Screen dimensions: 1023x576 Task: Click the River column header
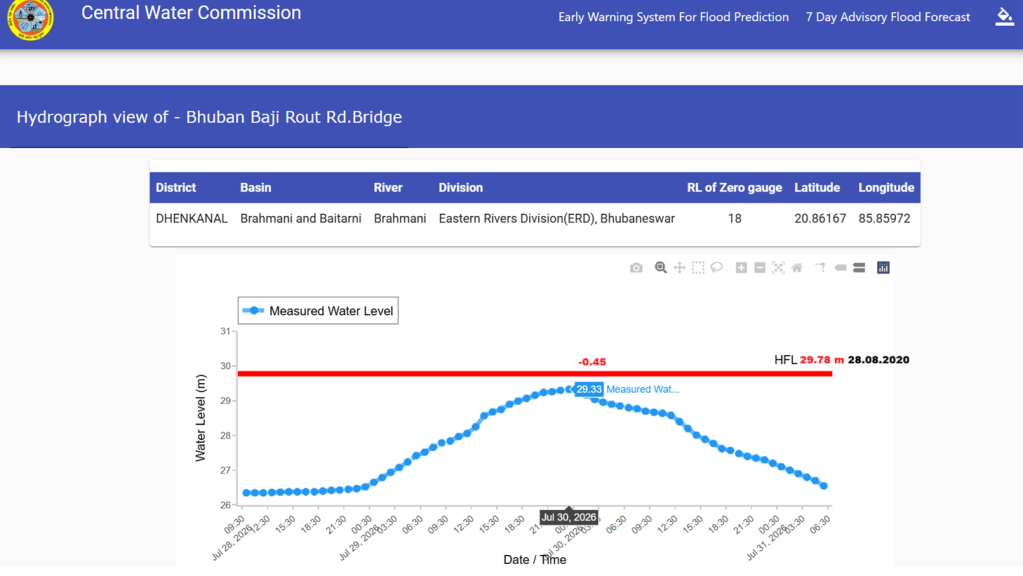click(388, 188)
